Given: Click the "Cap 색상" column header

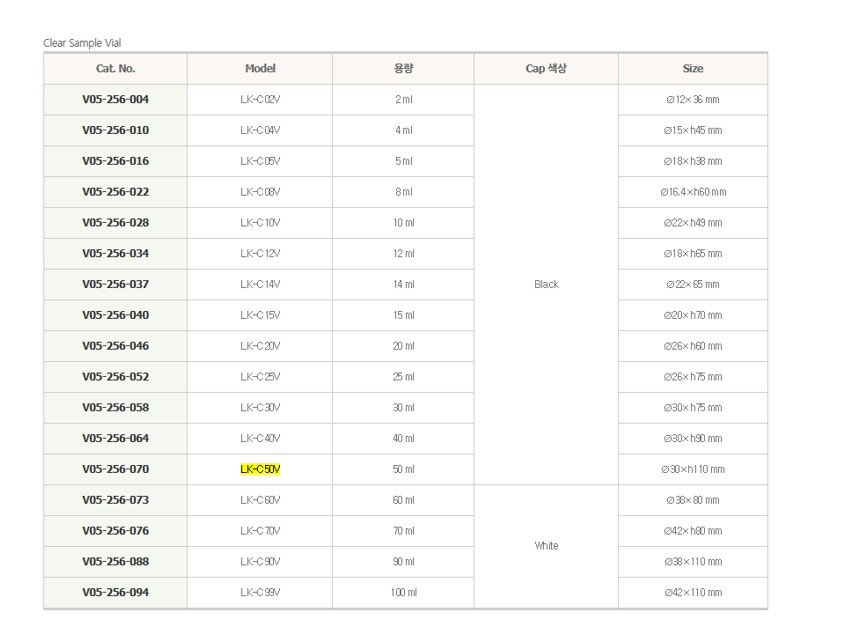Looking at the screenshot, I should click(x=546, y=69).
